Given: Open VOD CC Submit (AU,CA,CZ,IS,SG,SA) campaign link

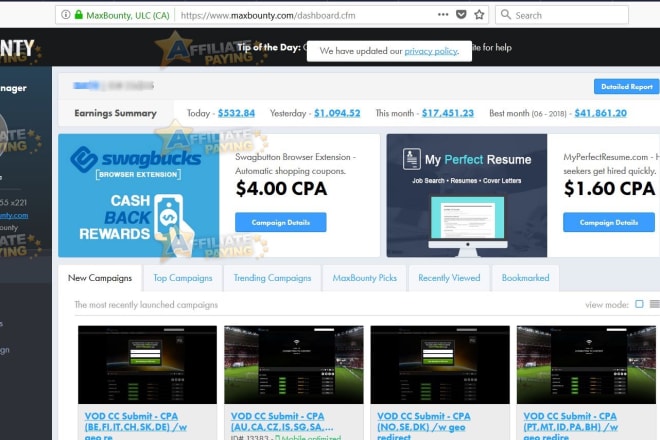Looking at the screenshot, I should coord(282,421).
